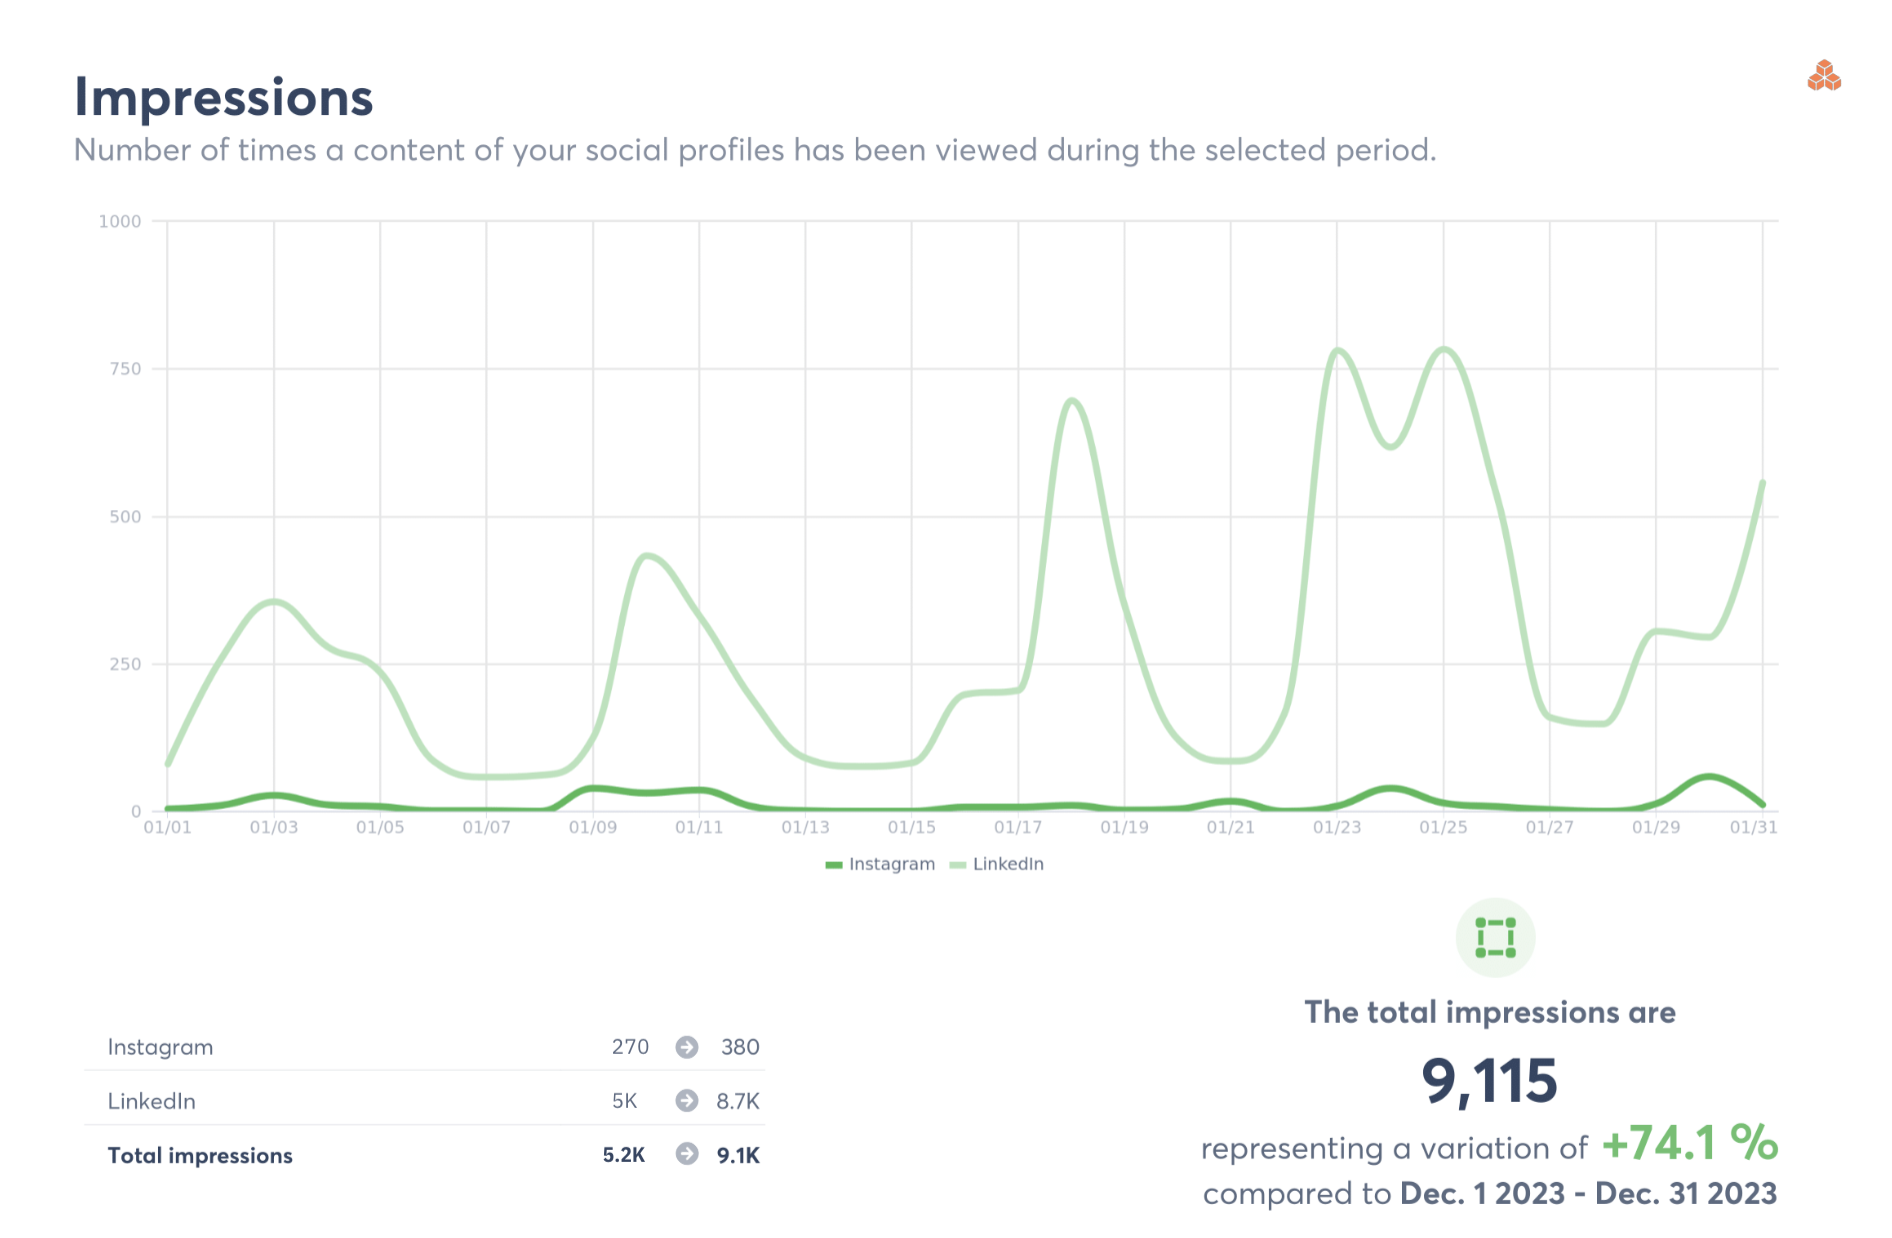1892x1238 pixels.
Task: Select the Instagram row label in table
Action: (x=160, y=1047)
